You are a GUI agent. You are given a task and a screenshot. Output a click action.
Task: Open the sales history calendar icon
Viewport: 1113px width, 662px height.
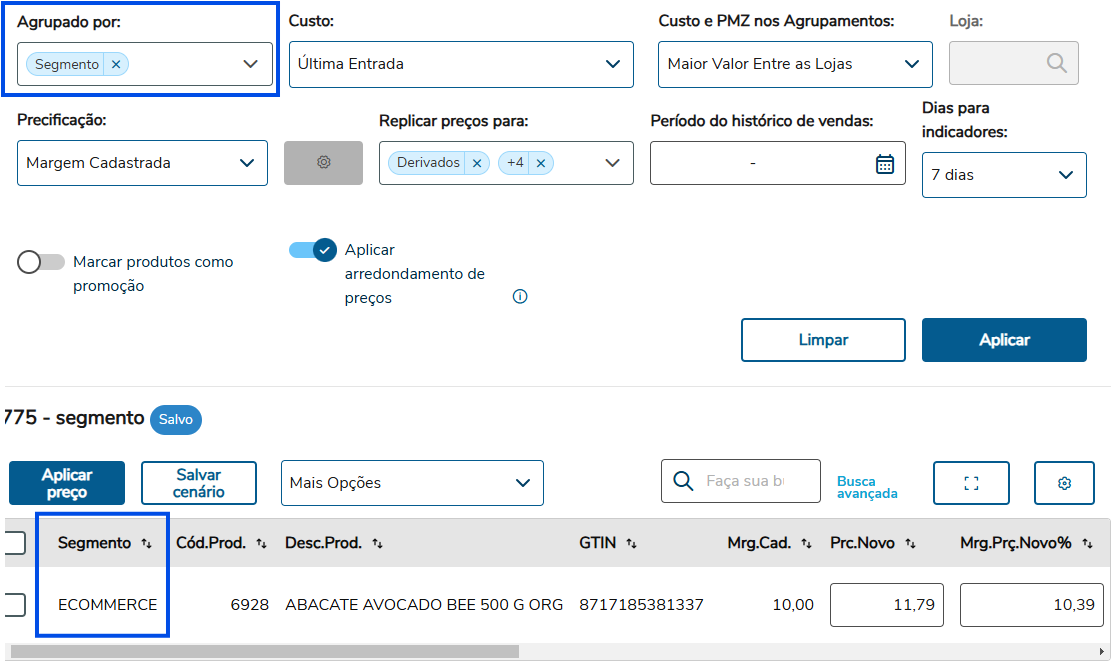tap(884, 164)
